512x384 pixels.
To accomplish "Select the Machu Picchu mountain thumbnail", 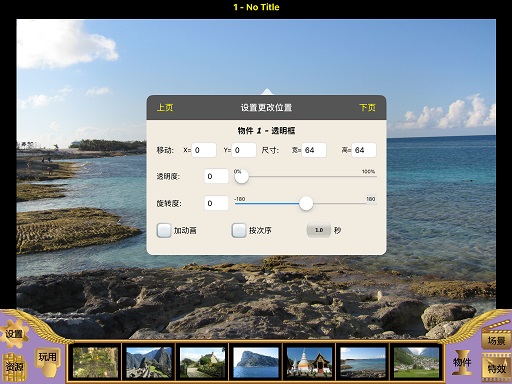I will point(149,362).
